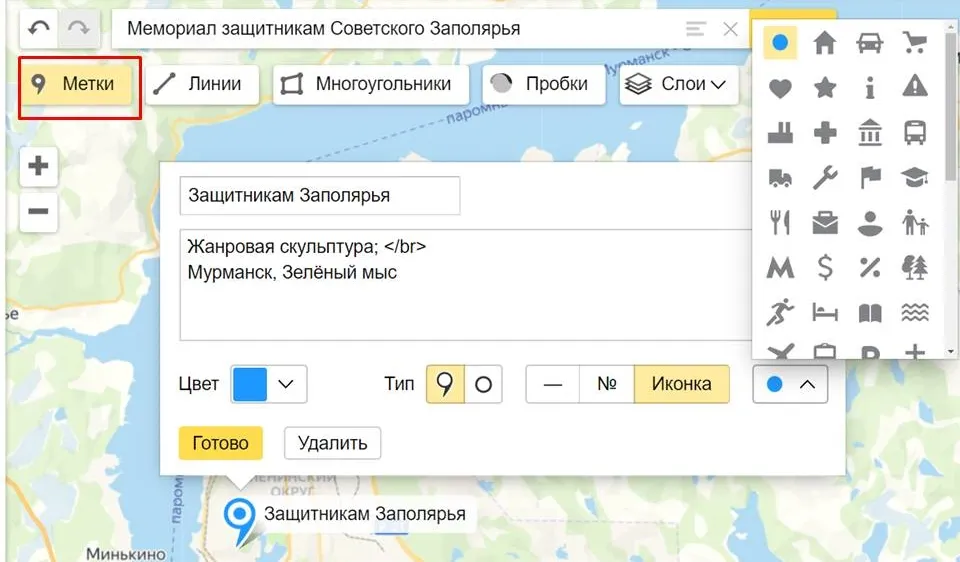Select the delivery truck icon
Screen dimensions: 960x562
(x=780, y=178)
